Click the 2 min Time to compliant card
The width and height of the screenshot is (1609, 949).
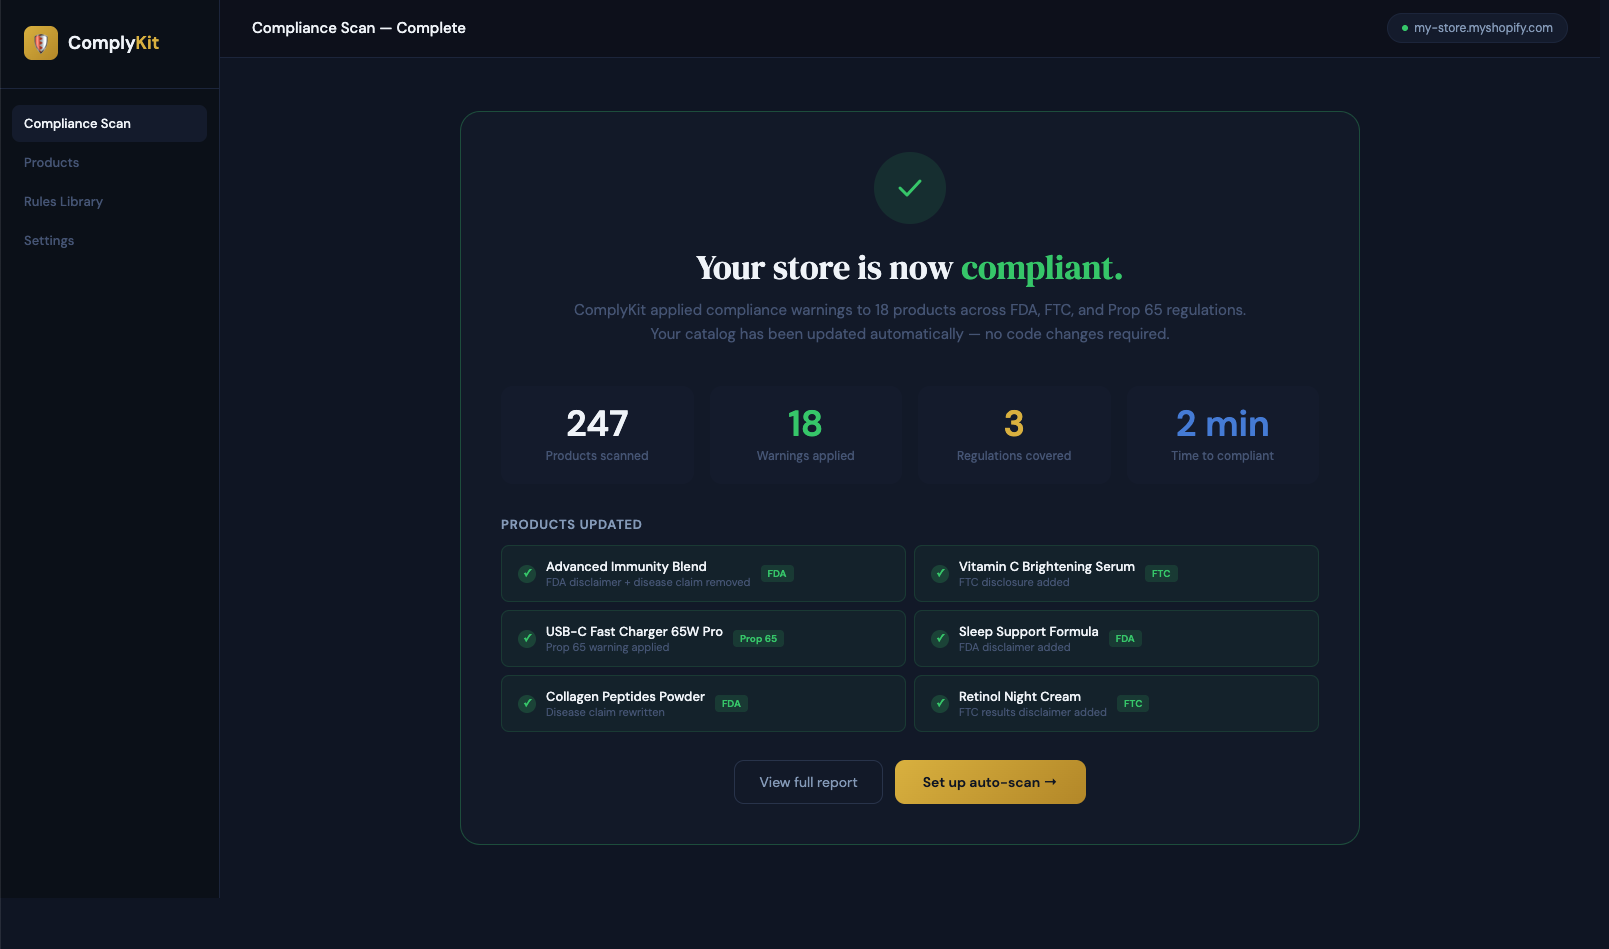1221,434
